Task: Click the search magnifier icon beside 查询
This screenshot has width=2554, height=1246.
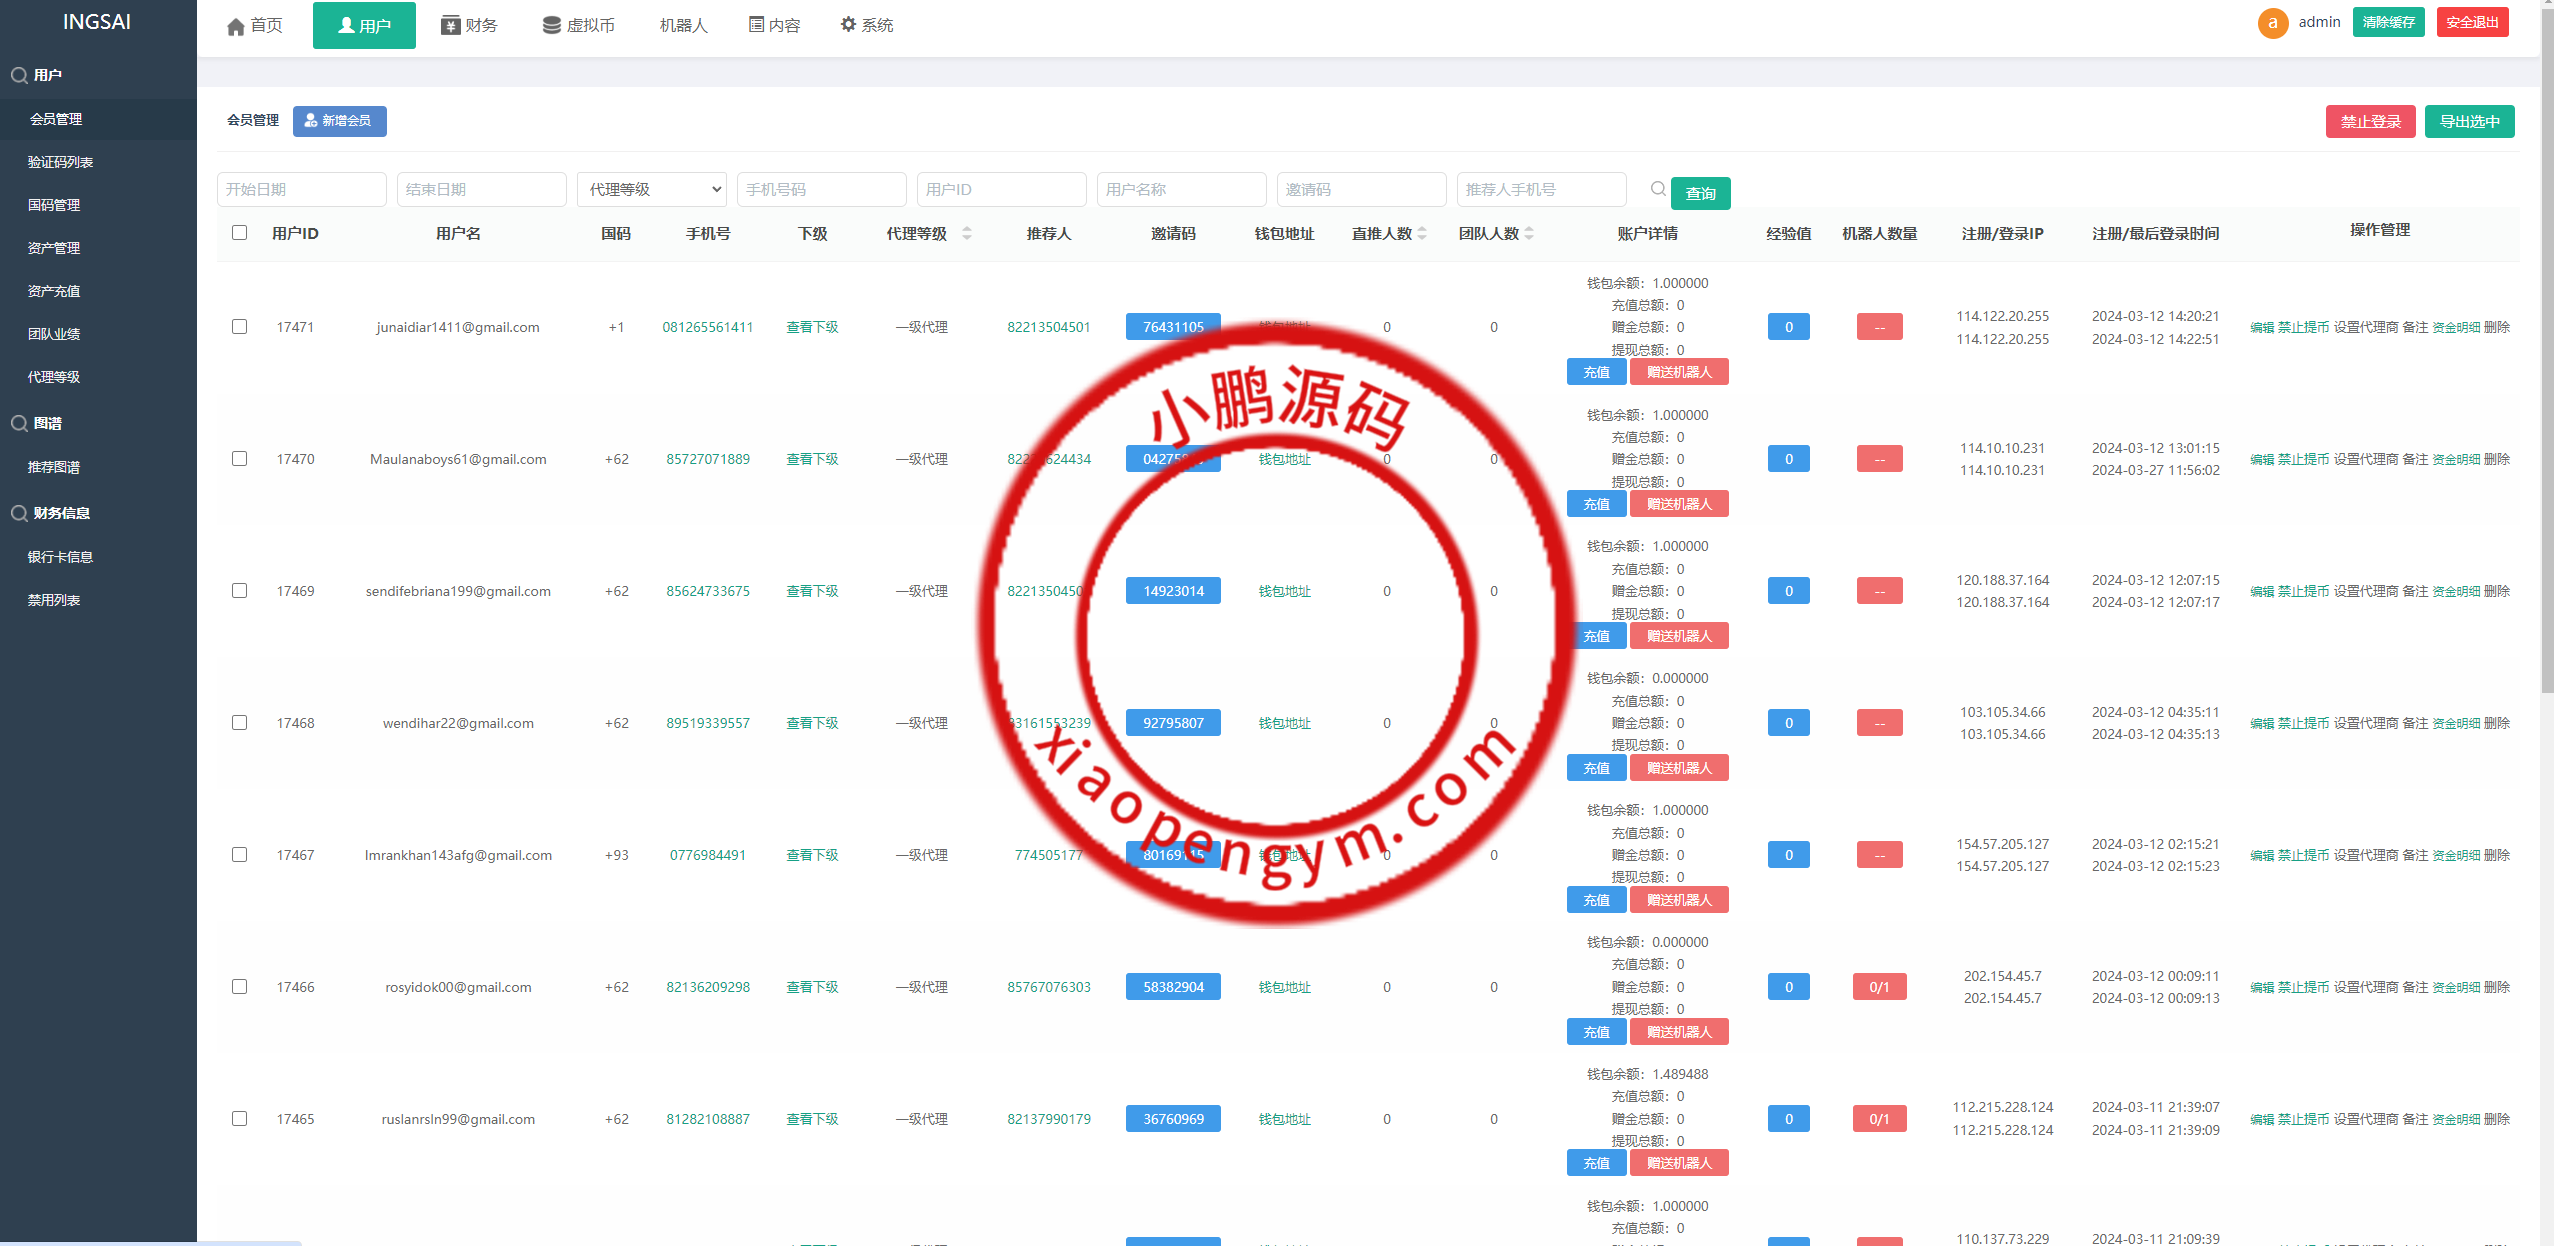Action: (1658, 189)
